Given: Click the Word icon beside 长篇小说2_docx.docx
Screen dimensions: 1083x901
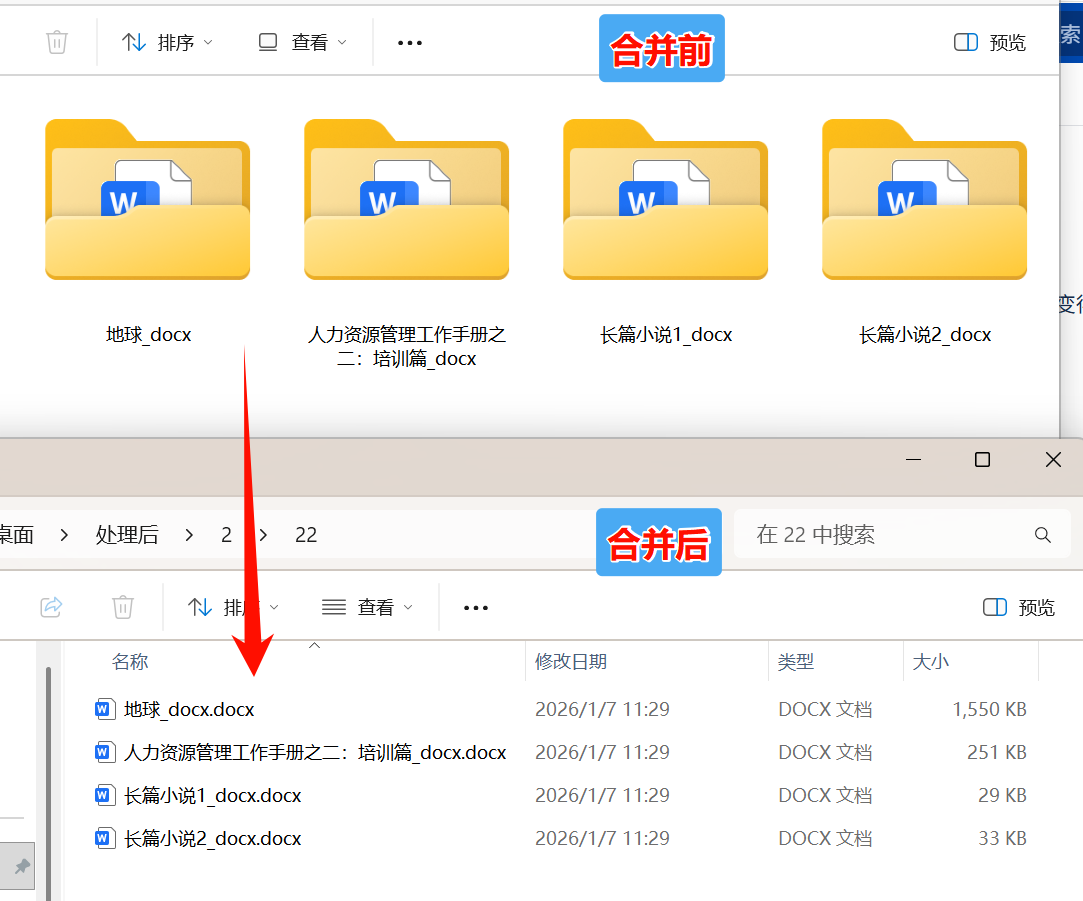Looking at the screenshot, I should click(104, 838).
